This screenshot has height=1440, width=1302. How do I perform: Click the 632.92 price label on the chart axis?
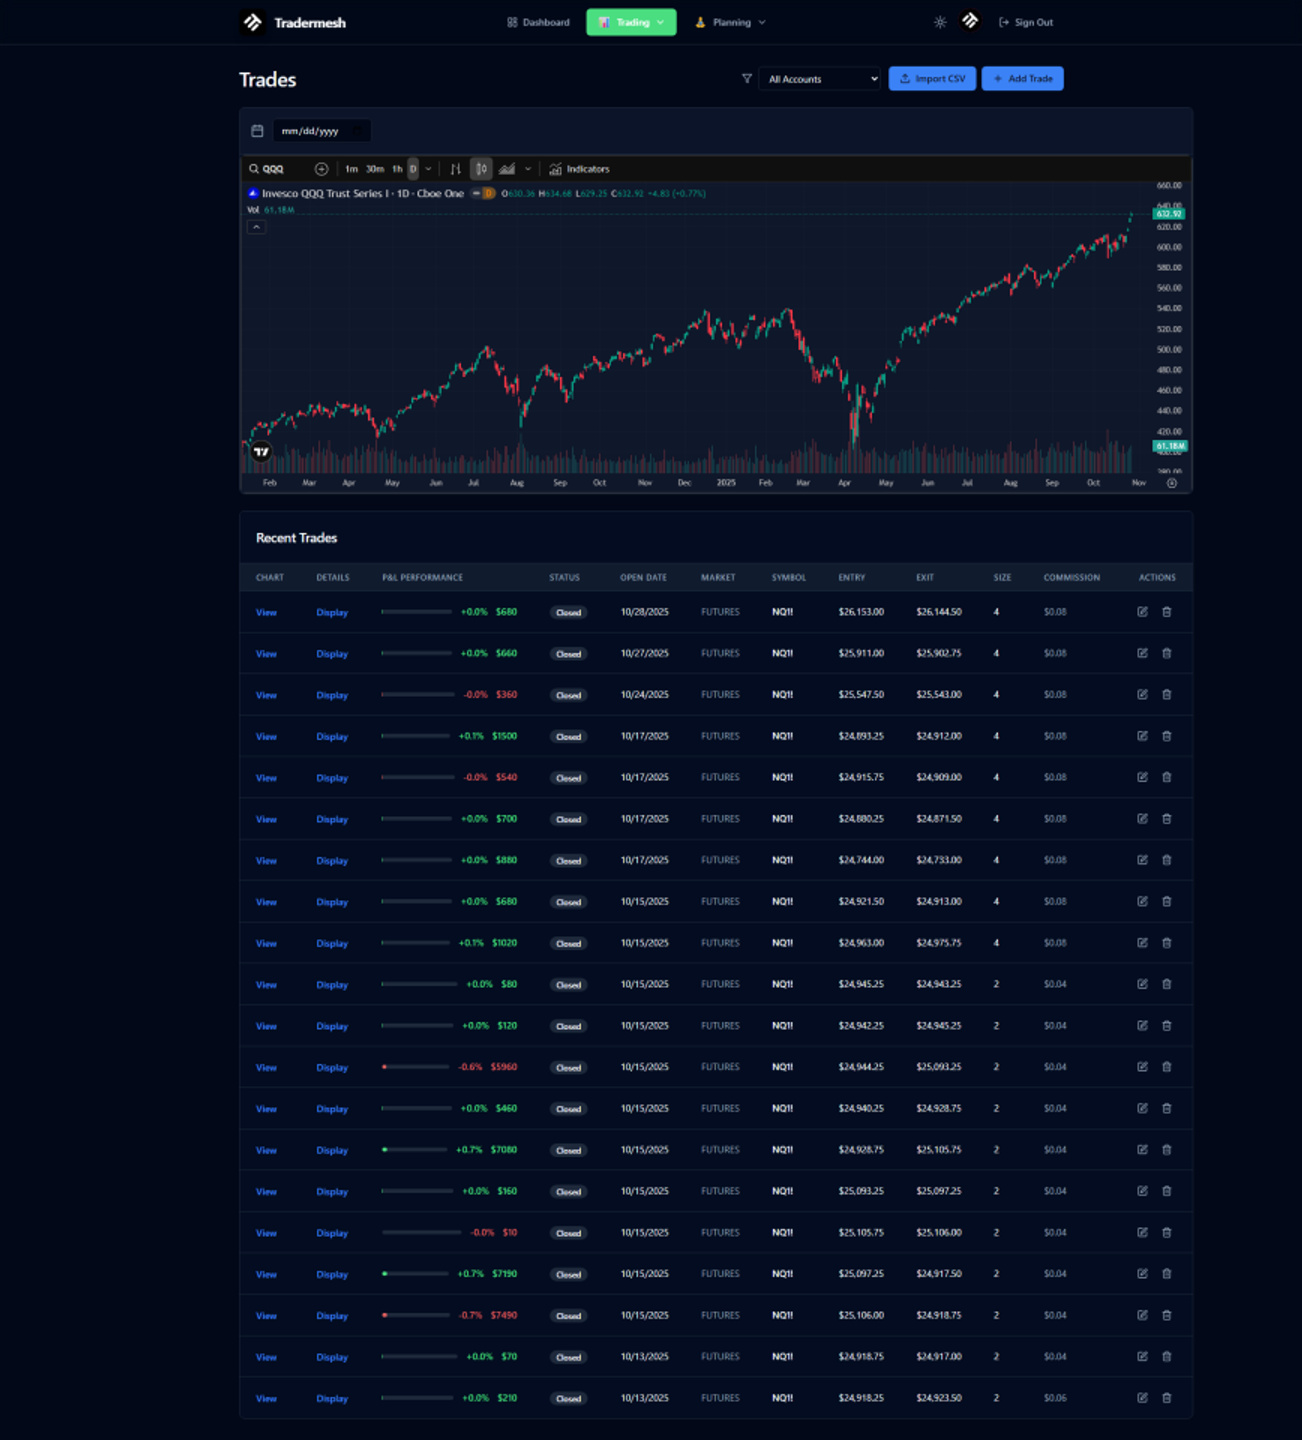point(1169,214)
